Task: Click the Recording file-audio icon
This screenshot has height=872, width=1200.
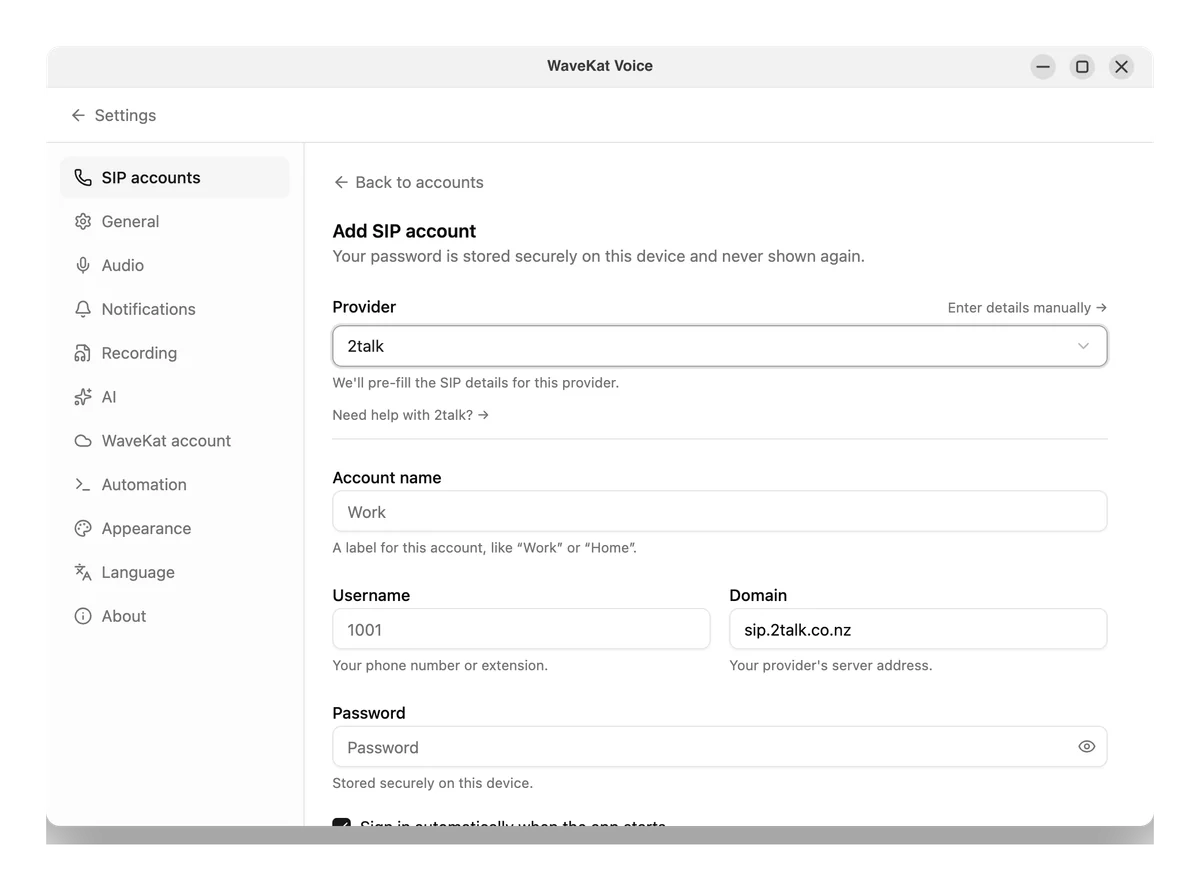Action: coord(83,354)
